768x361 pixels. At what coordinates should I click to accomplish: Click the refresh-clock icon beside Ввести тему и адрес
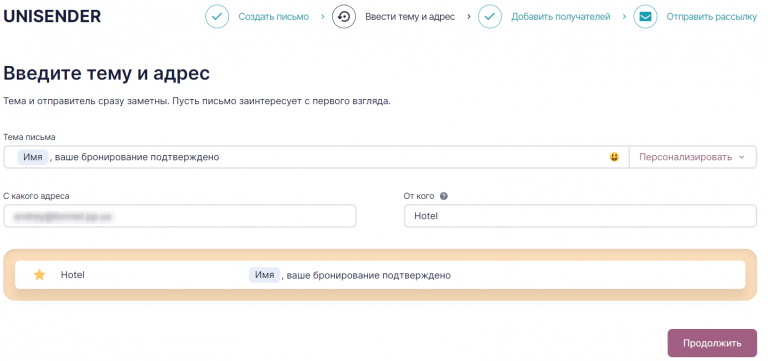[344, 17]
